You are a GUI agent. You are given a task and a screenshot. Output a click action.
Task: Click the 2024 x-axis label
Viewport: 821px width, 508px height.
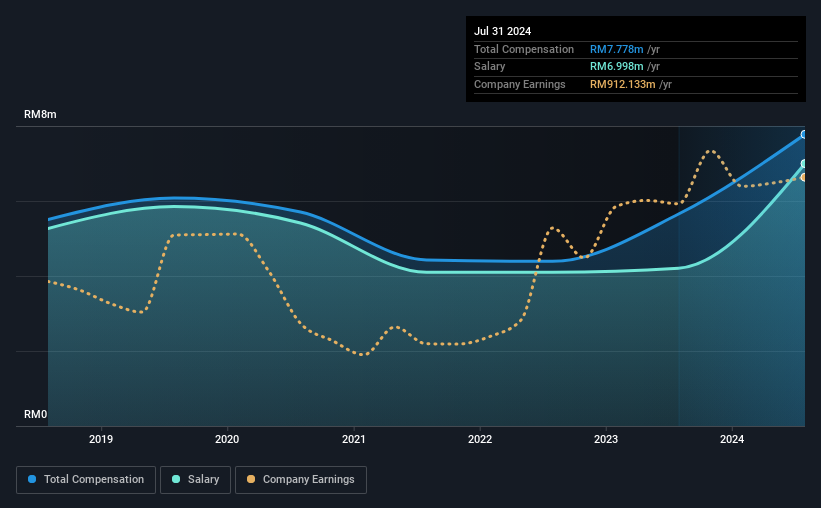click(732, 439)
